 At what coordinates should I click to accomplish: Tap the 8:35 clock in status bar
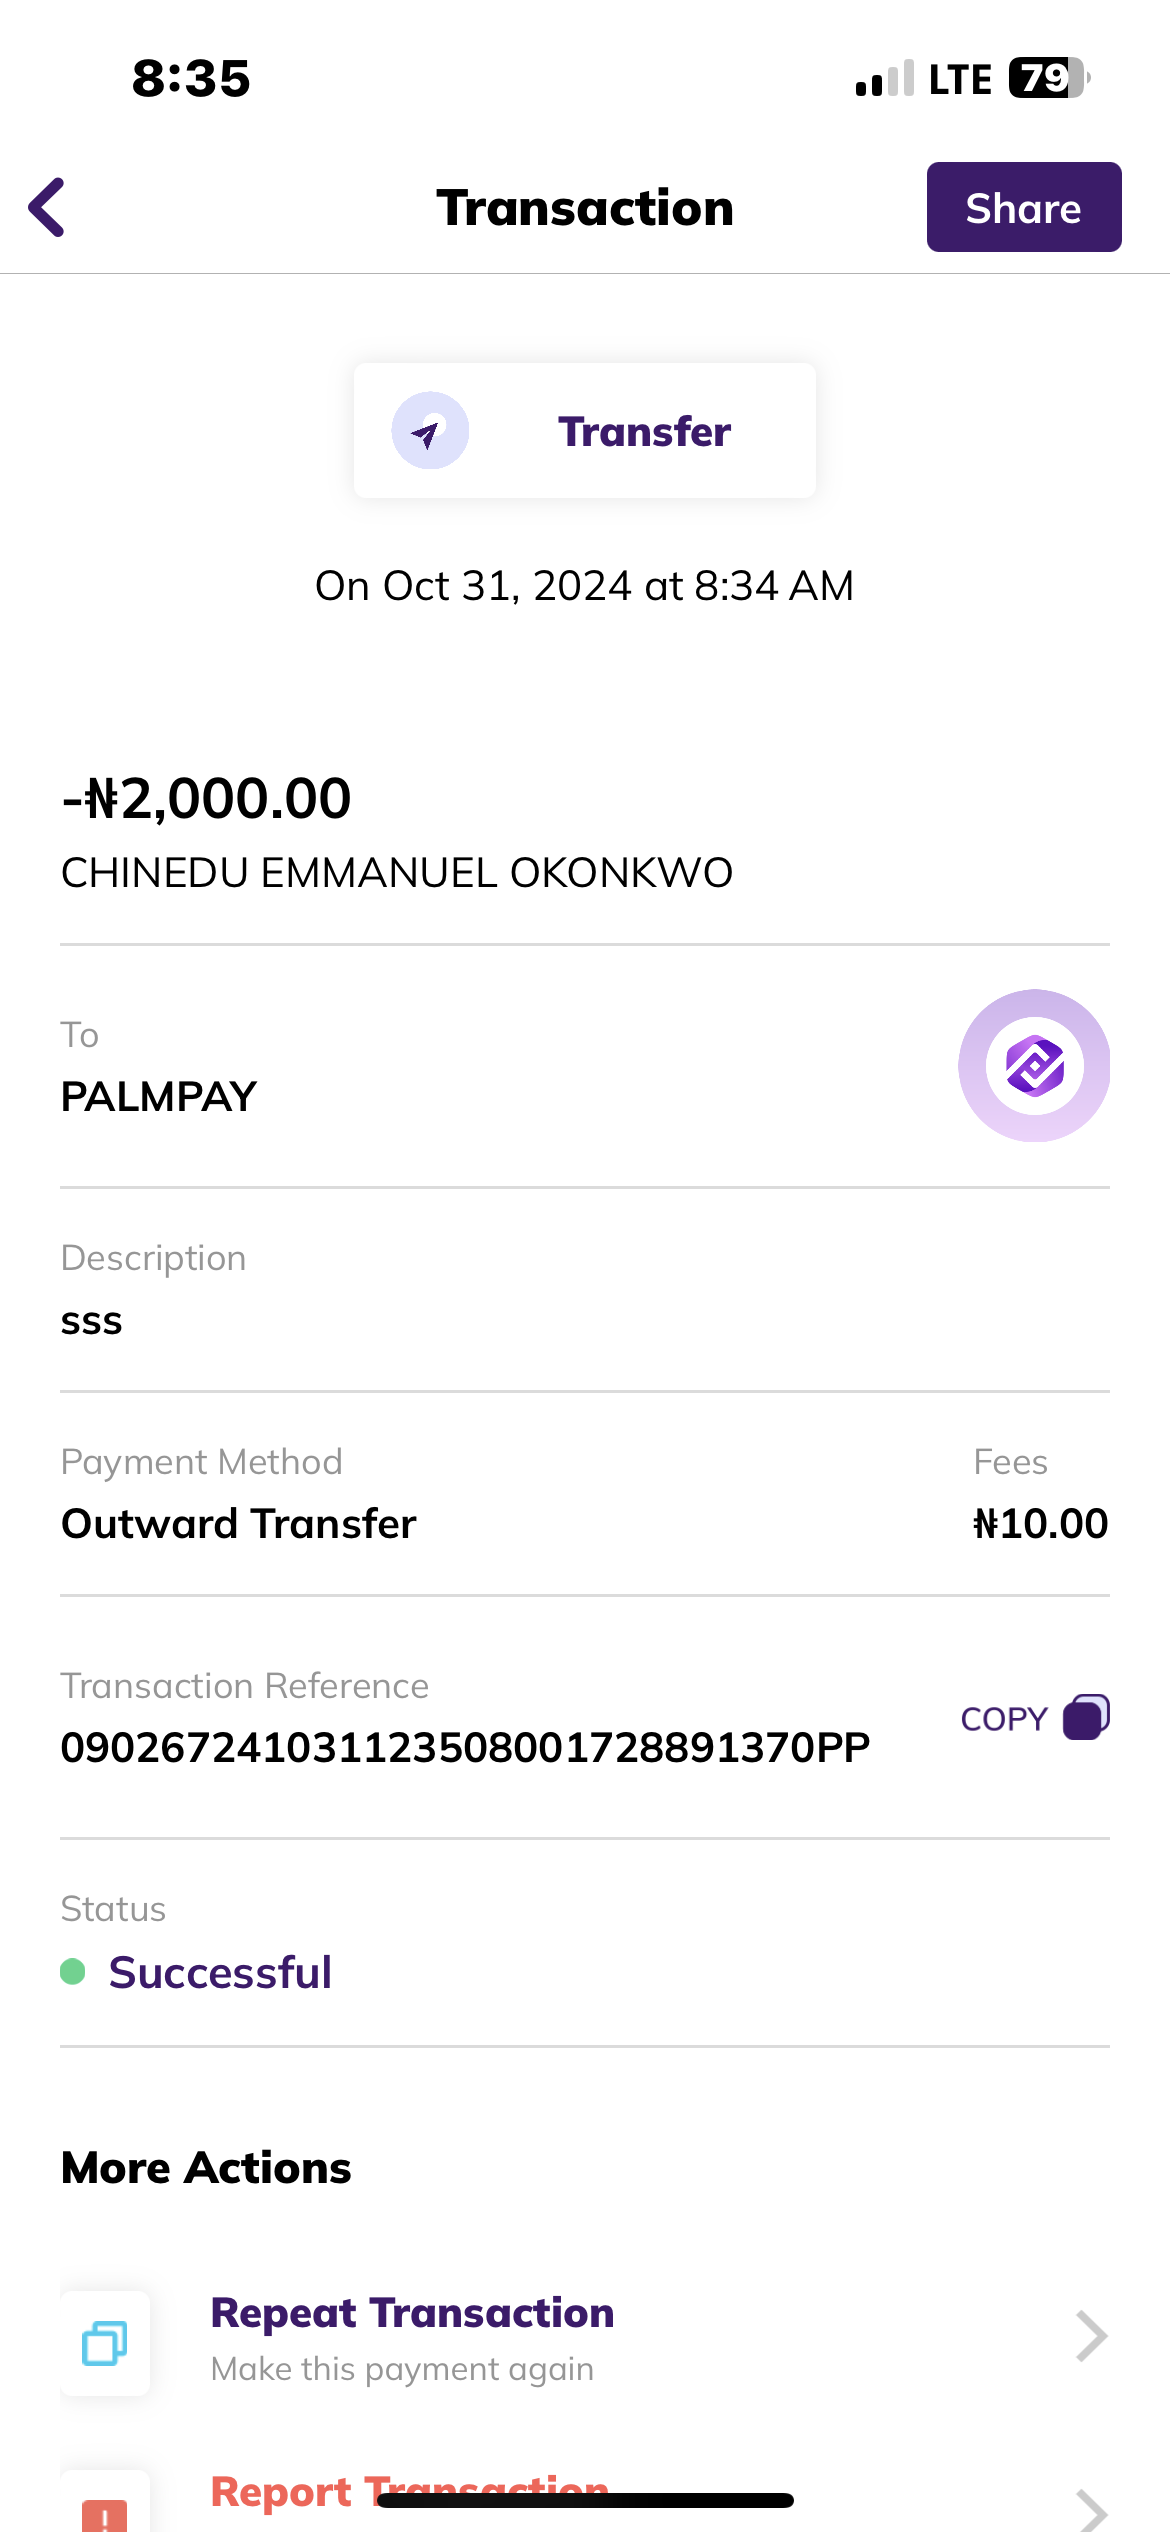191,78
